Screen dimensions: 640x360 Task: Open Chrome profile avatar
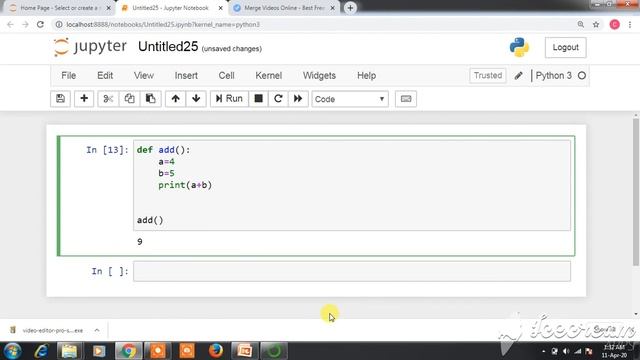615,24
